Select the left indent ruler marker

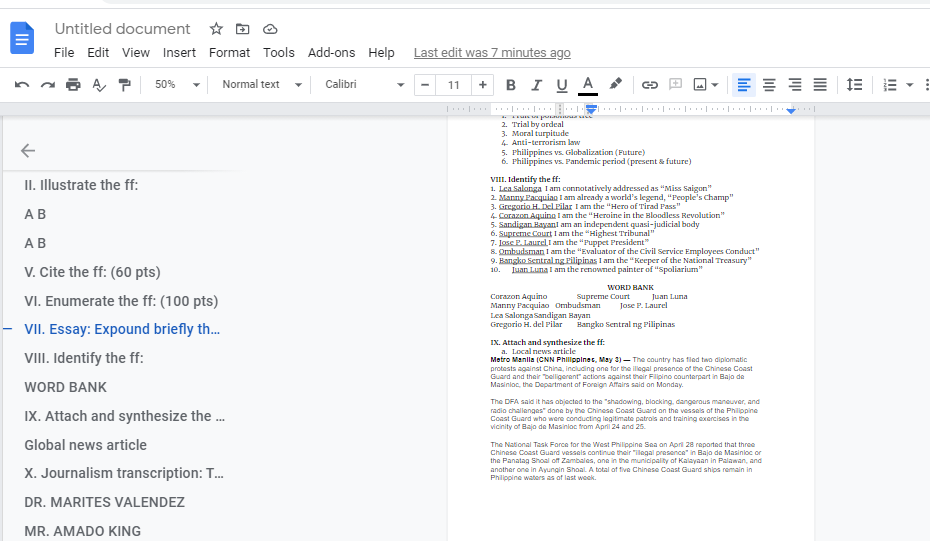[591, 109]
